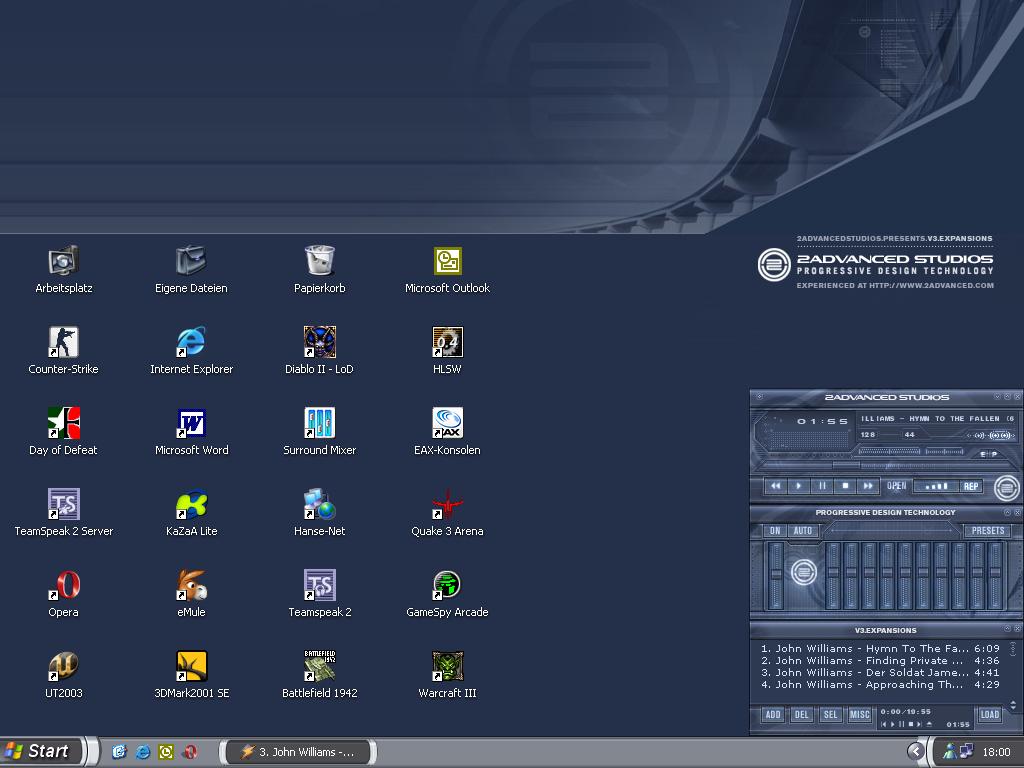The image size is (1024, 768).
Task: Click the network connection tray icon
Action: (x=967, y=752)
